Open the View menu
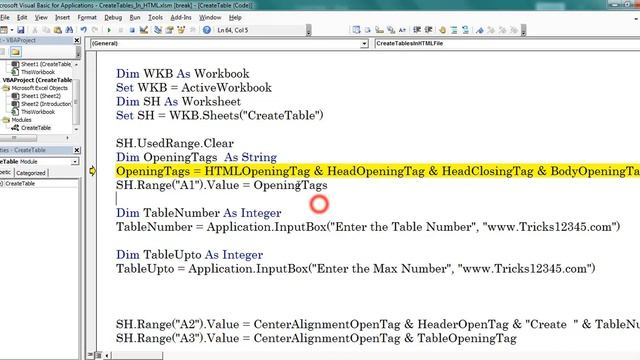The height and width of the screenshot is (360, 640). 41,18
